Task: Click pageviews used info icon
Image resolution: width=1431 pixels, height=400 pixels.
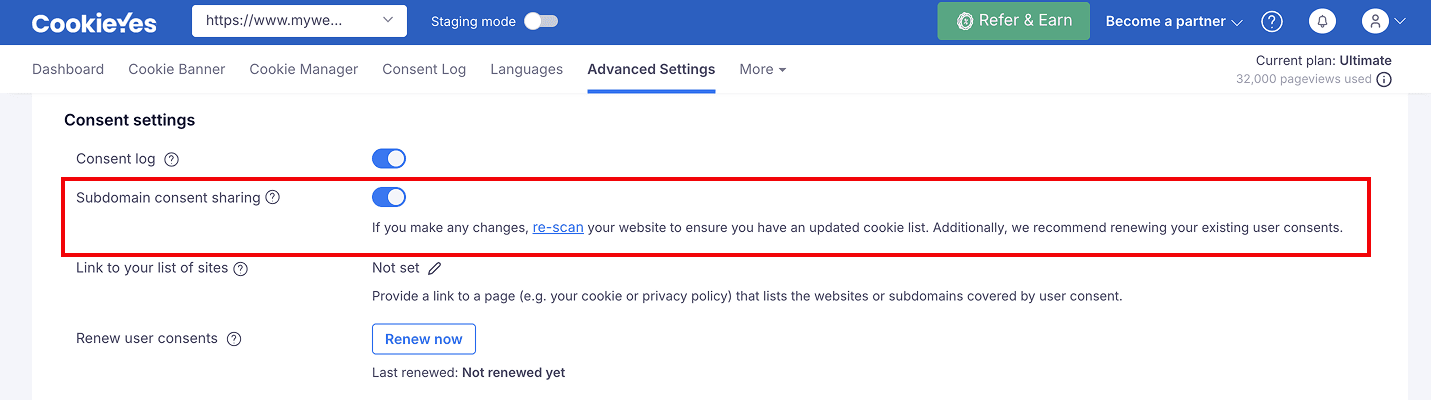Action: coord(1384,80)
